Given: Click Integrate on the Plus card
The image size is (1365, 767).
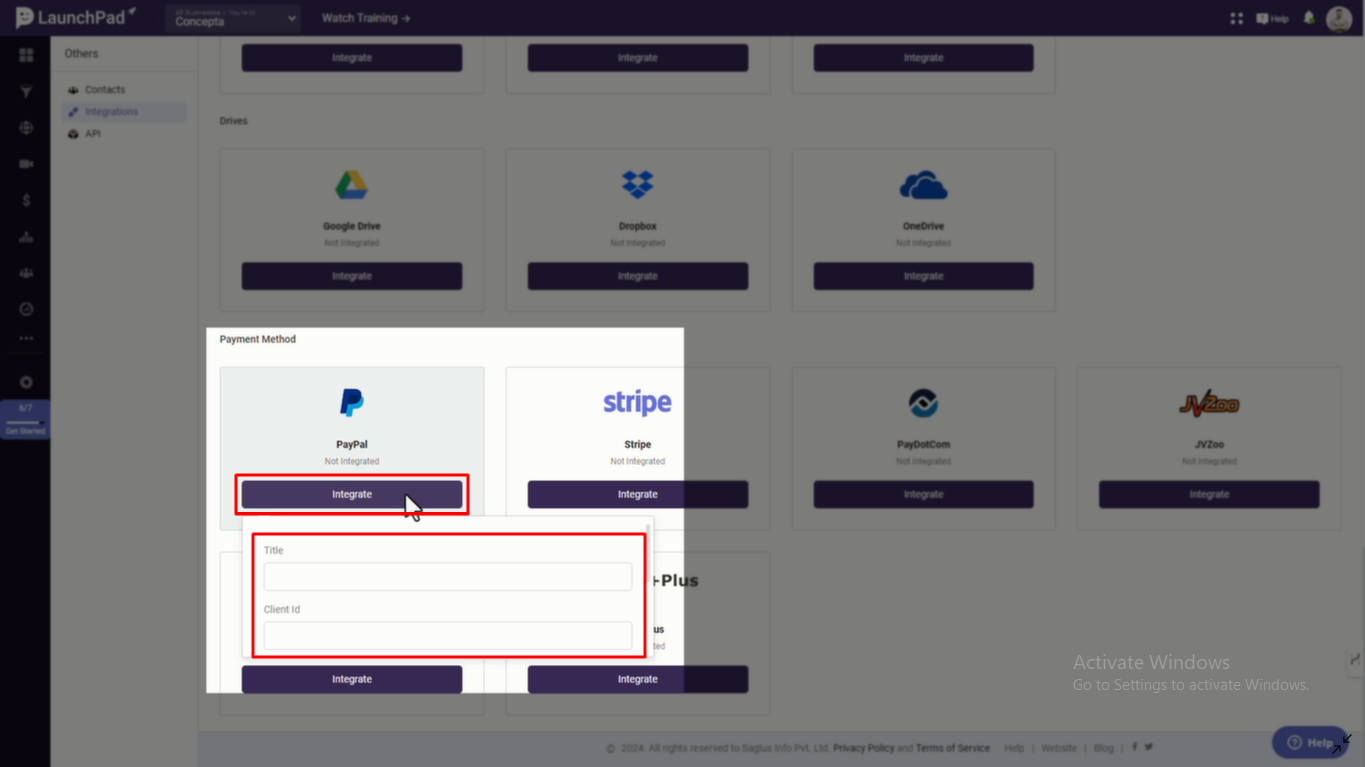Looking at the screenshot, I should pyautogui.click(x=638, y=679).
